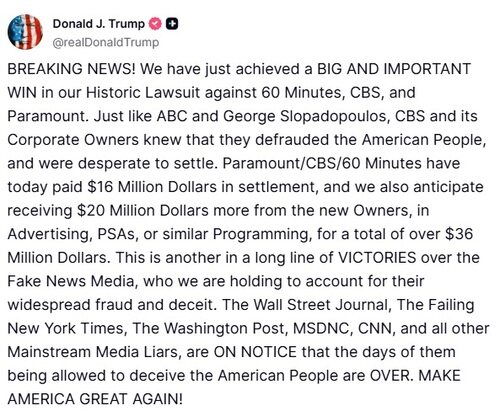This screenshot has width=500, height=411.
Task: Click the word VICTORIES in capitals
Action: point(377,258)
